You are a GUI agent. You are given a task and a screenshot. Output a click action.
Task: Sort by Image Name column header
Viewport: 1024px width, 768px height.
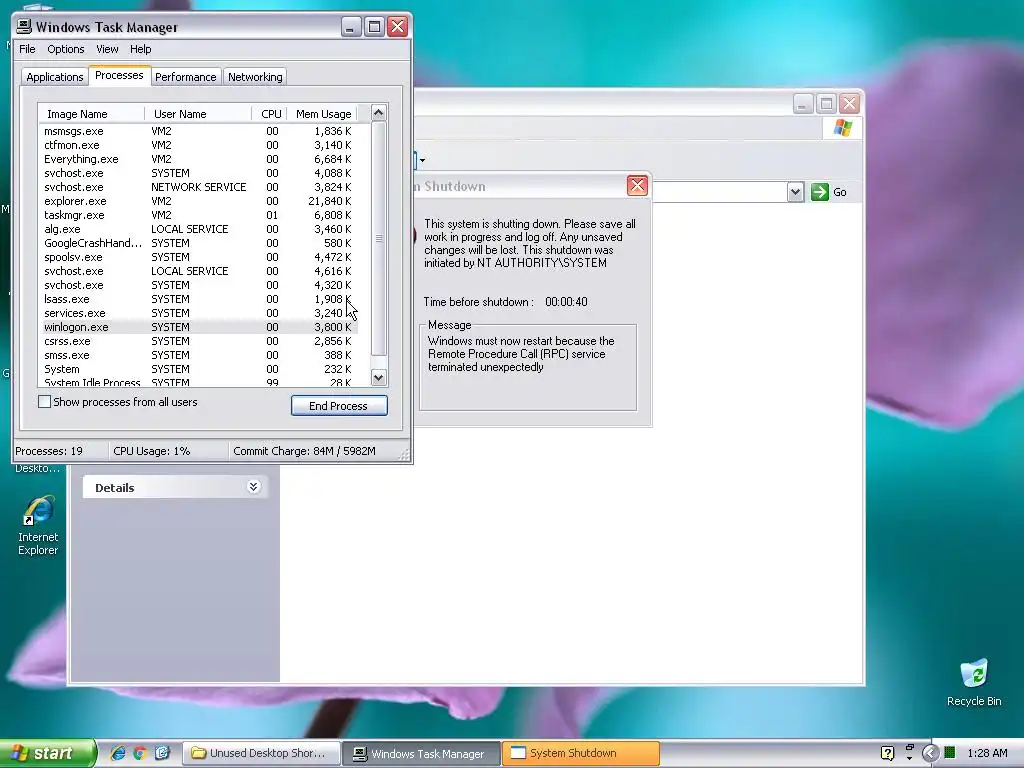point(91,114)
